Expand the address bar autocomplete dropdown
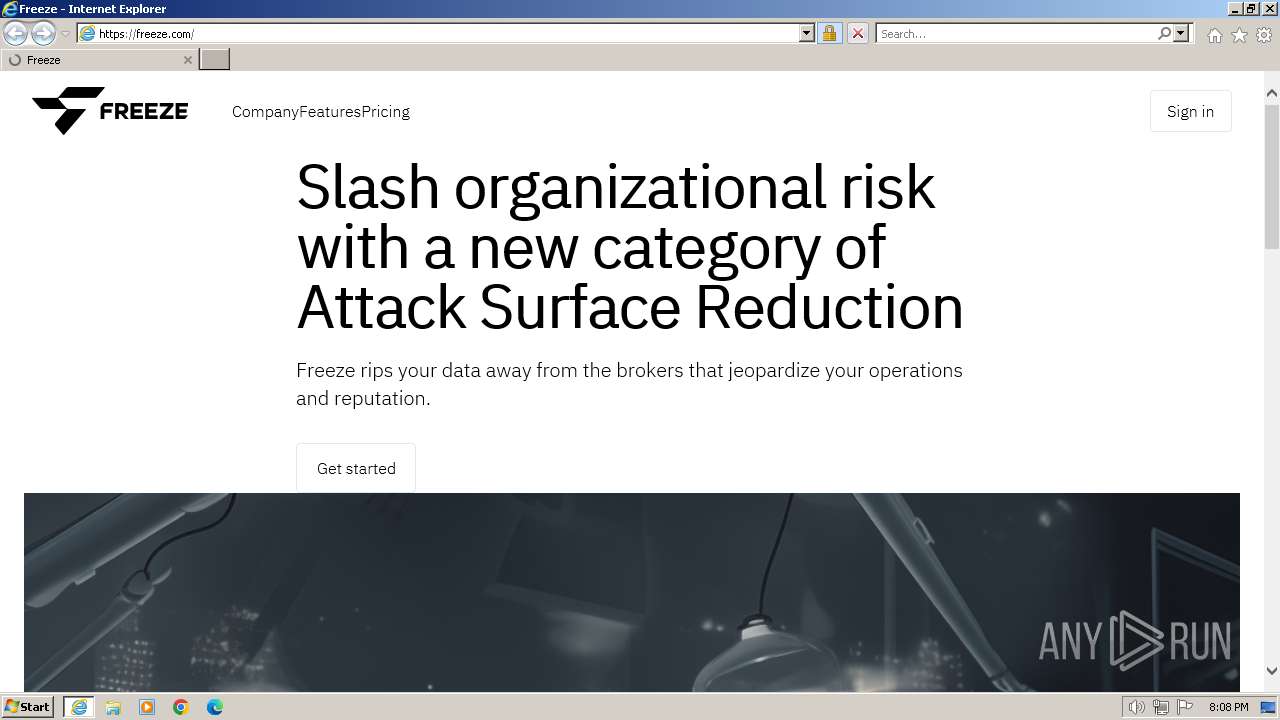This screenshot has height=720, width=1280. (807, 33)
